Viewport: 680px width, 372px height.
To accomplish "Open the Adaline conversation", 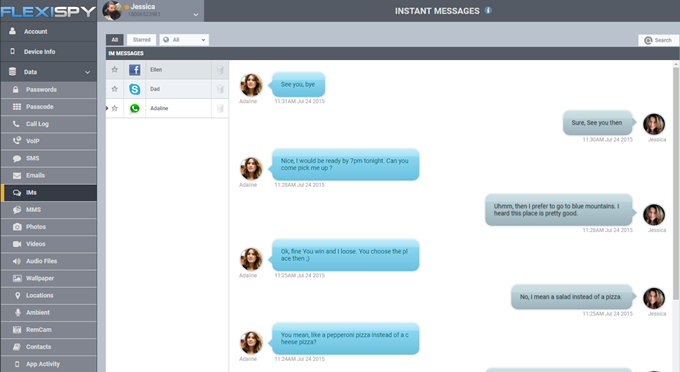I will coord(167,108).
